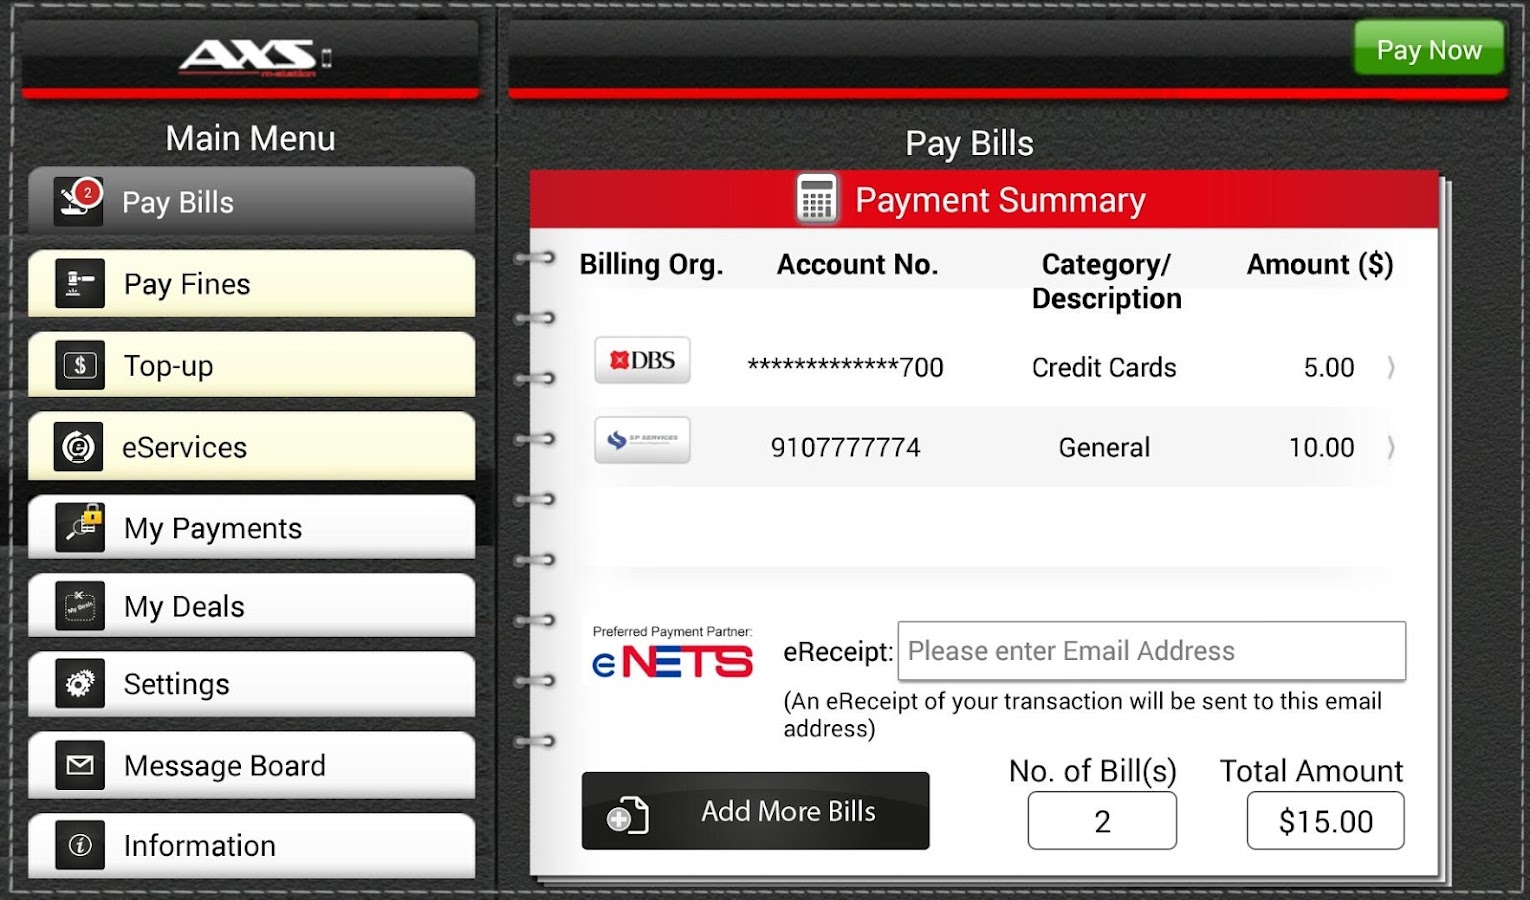Click the AXS m-station logo
1530x900 pixels.
249,56
